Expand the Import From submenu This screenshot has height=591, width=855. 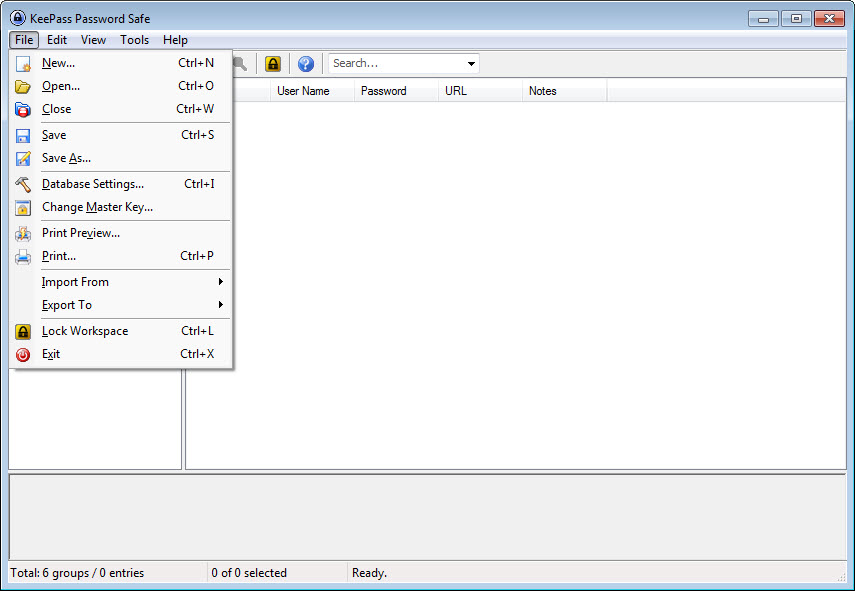pyautogui.click(x=121, y=282)
